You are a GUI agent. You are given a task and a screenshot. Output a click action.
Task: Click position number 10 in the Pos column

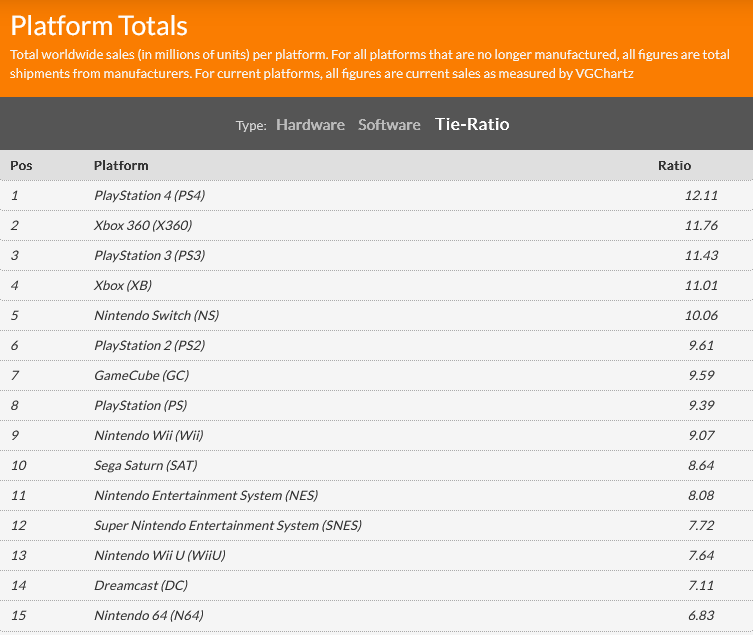pos(18,465)
